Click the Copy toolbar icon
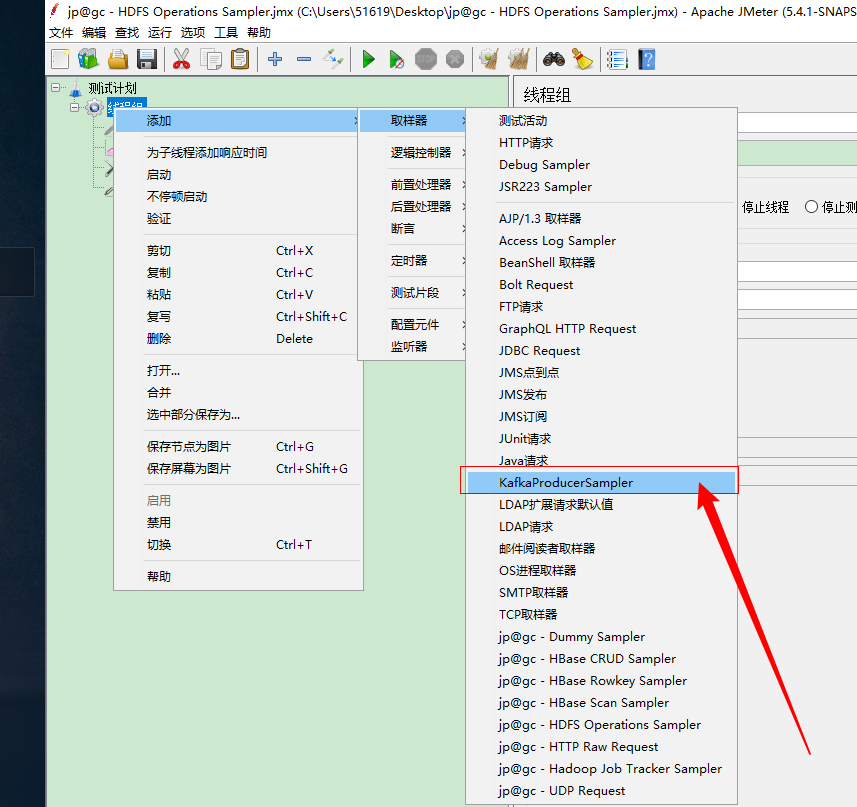 point(211,59)
